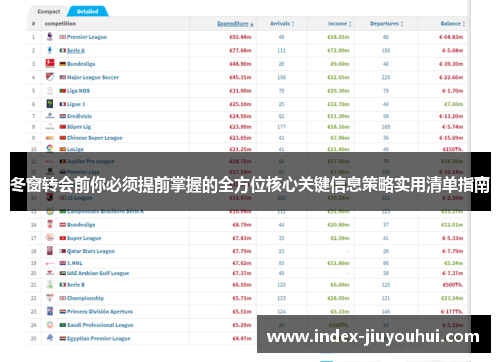Click the US flag beside Major League Soccer
Screen dimensions: 500x362
click(63, 77)
